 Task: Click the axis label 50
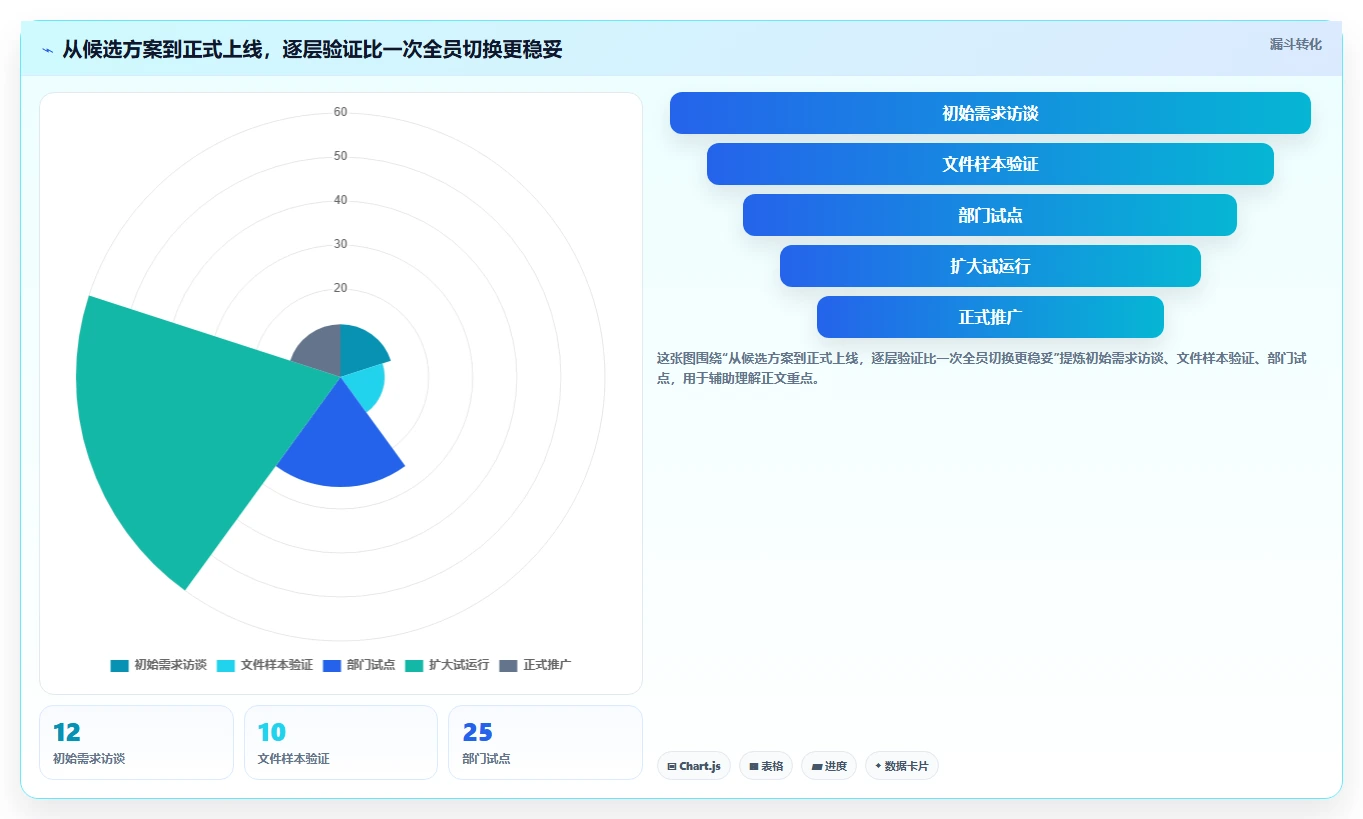341,156
